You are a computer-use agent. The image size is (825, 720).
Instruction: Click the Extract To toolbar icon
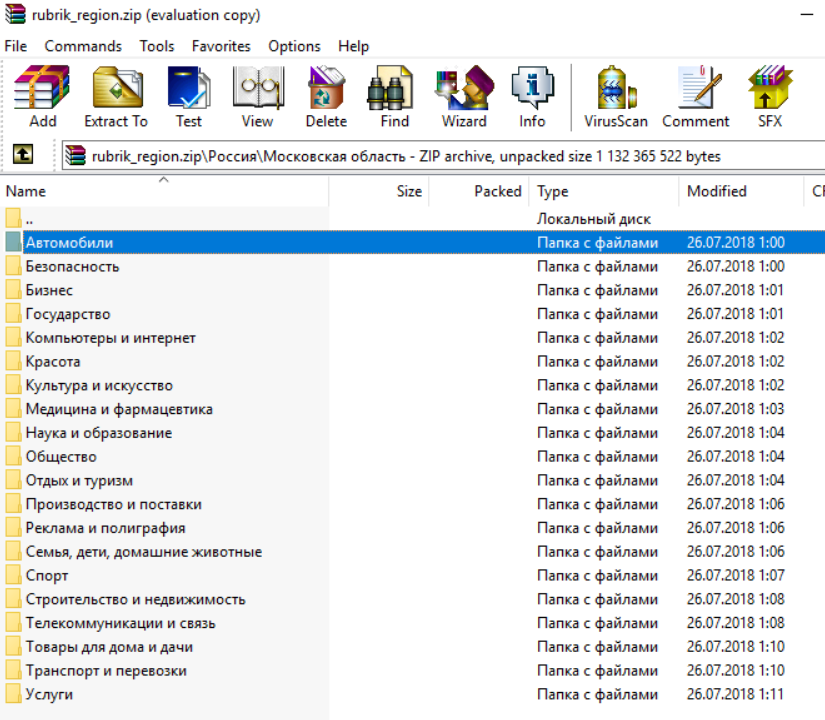[x=116, y=97]
